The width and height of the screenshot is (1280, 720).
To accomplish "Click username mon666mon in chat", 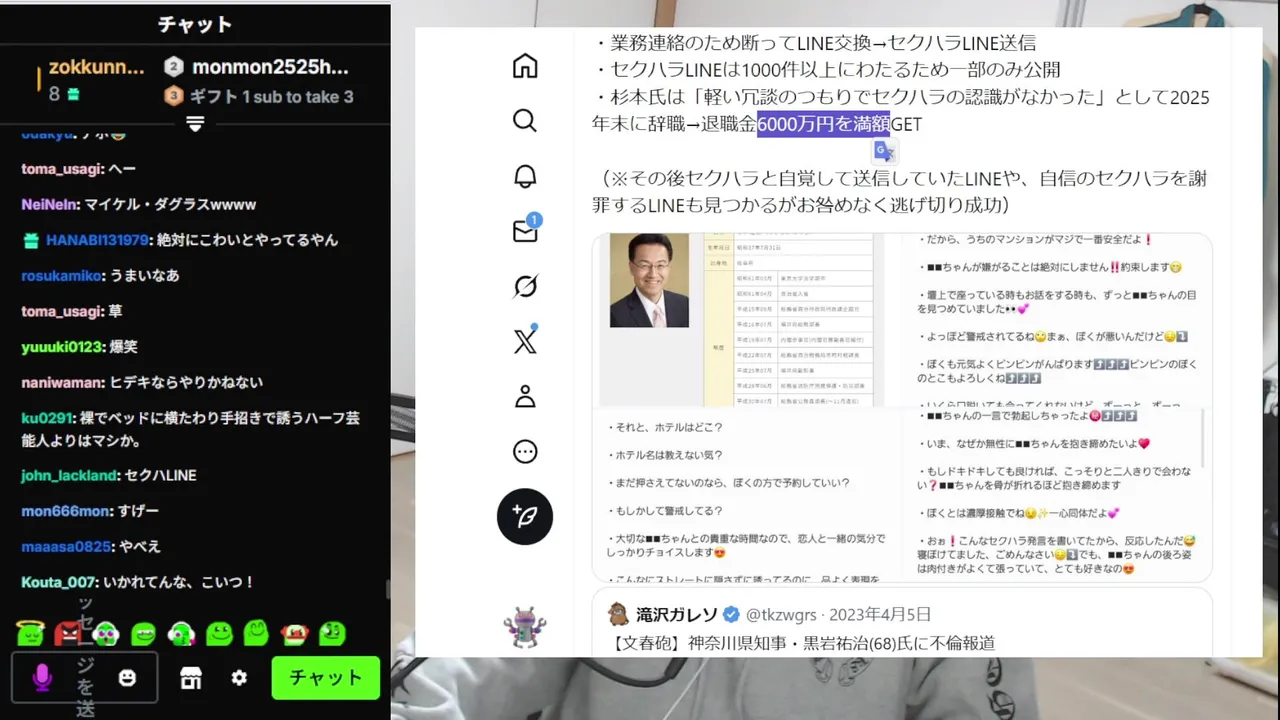I will pos(65,511).
